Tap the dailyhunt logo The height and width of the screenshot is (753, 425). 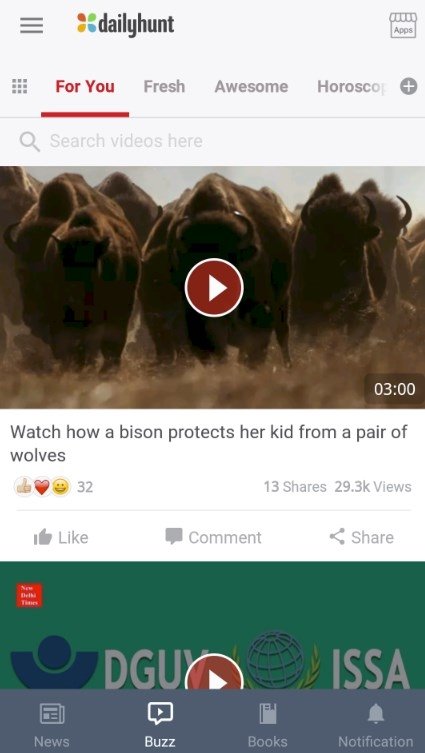pyautogui.click(x=125, y=24)
